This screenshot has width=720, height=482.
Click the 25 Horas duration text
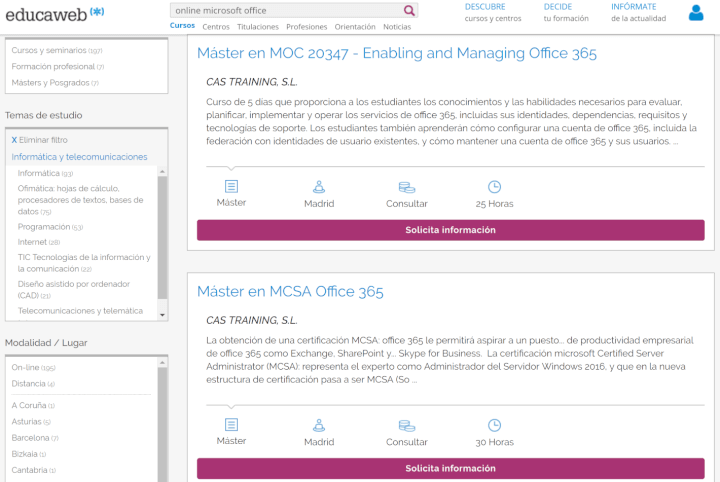494,204
